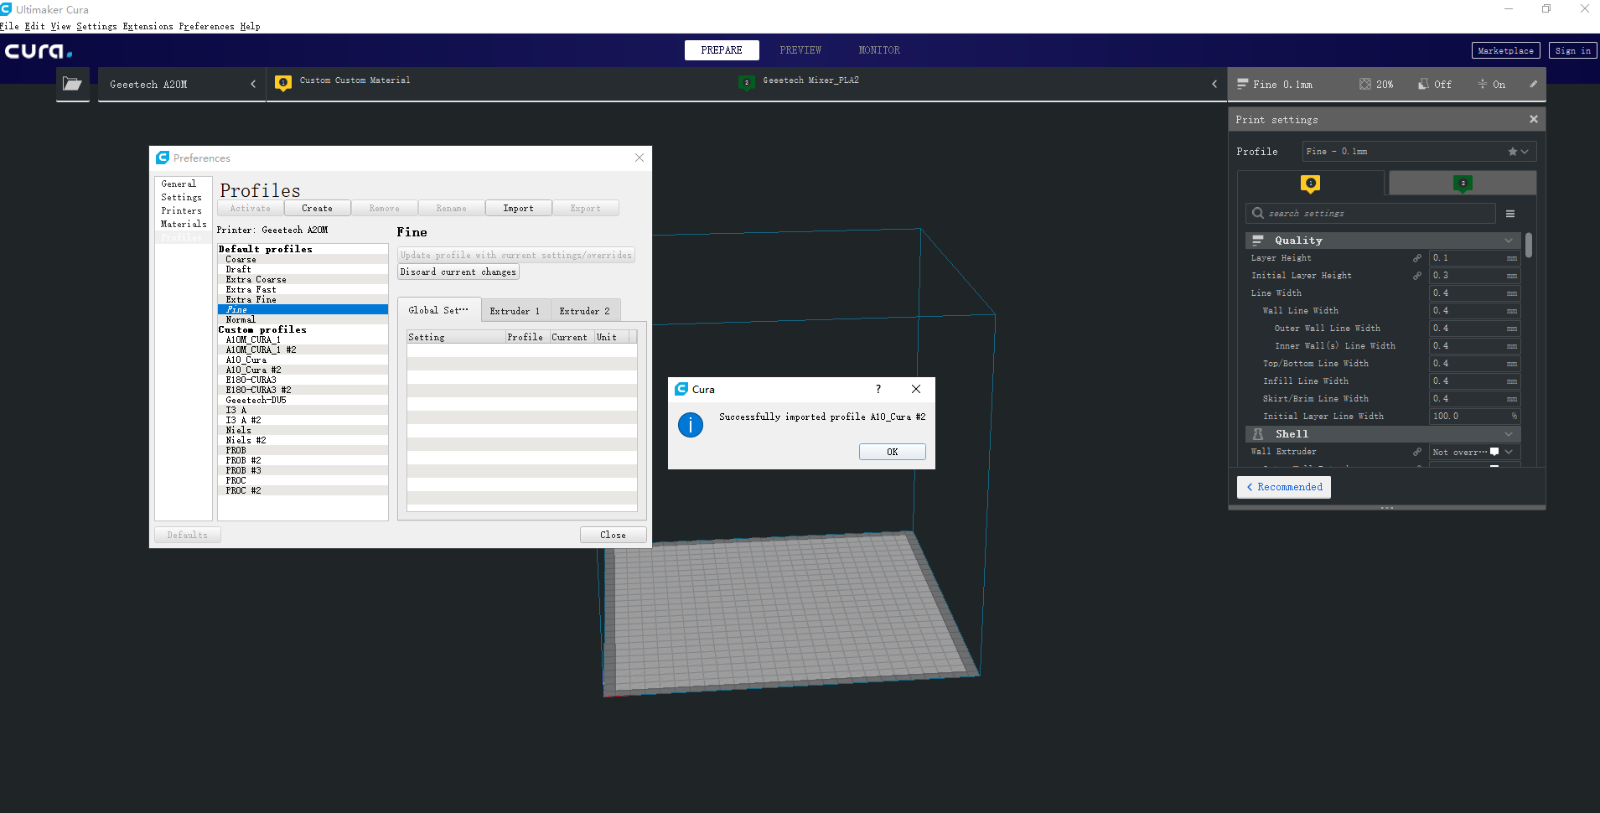Viewport: 1600px width, 813px height.
Task: Select custom profile PROB #3
Action: (x=302, y=470)
